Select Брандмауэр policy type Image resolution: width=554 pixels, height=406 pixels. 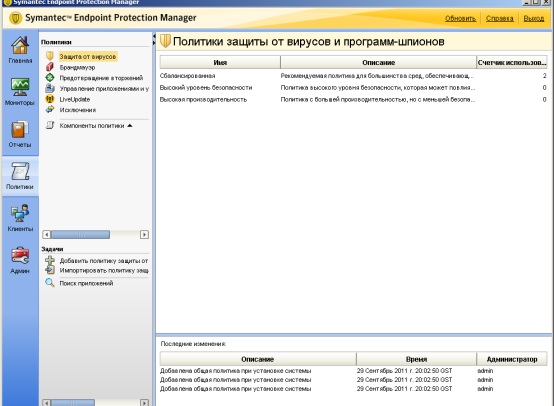(77, 67)
